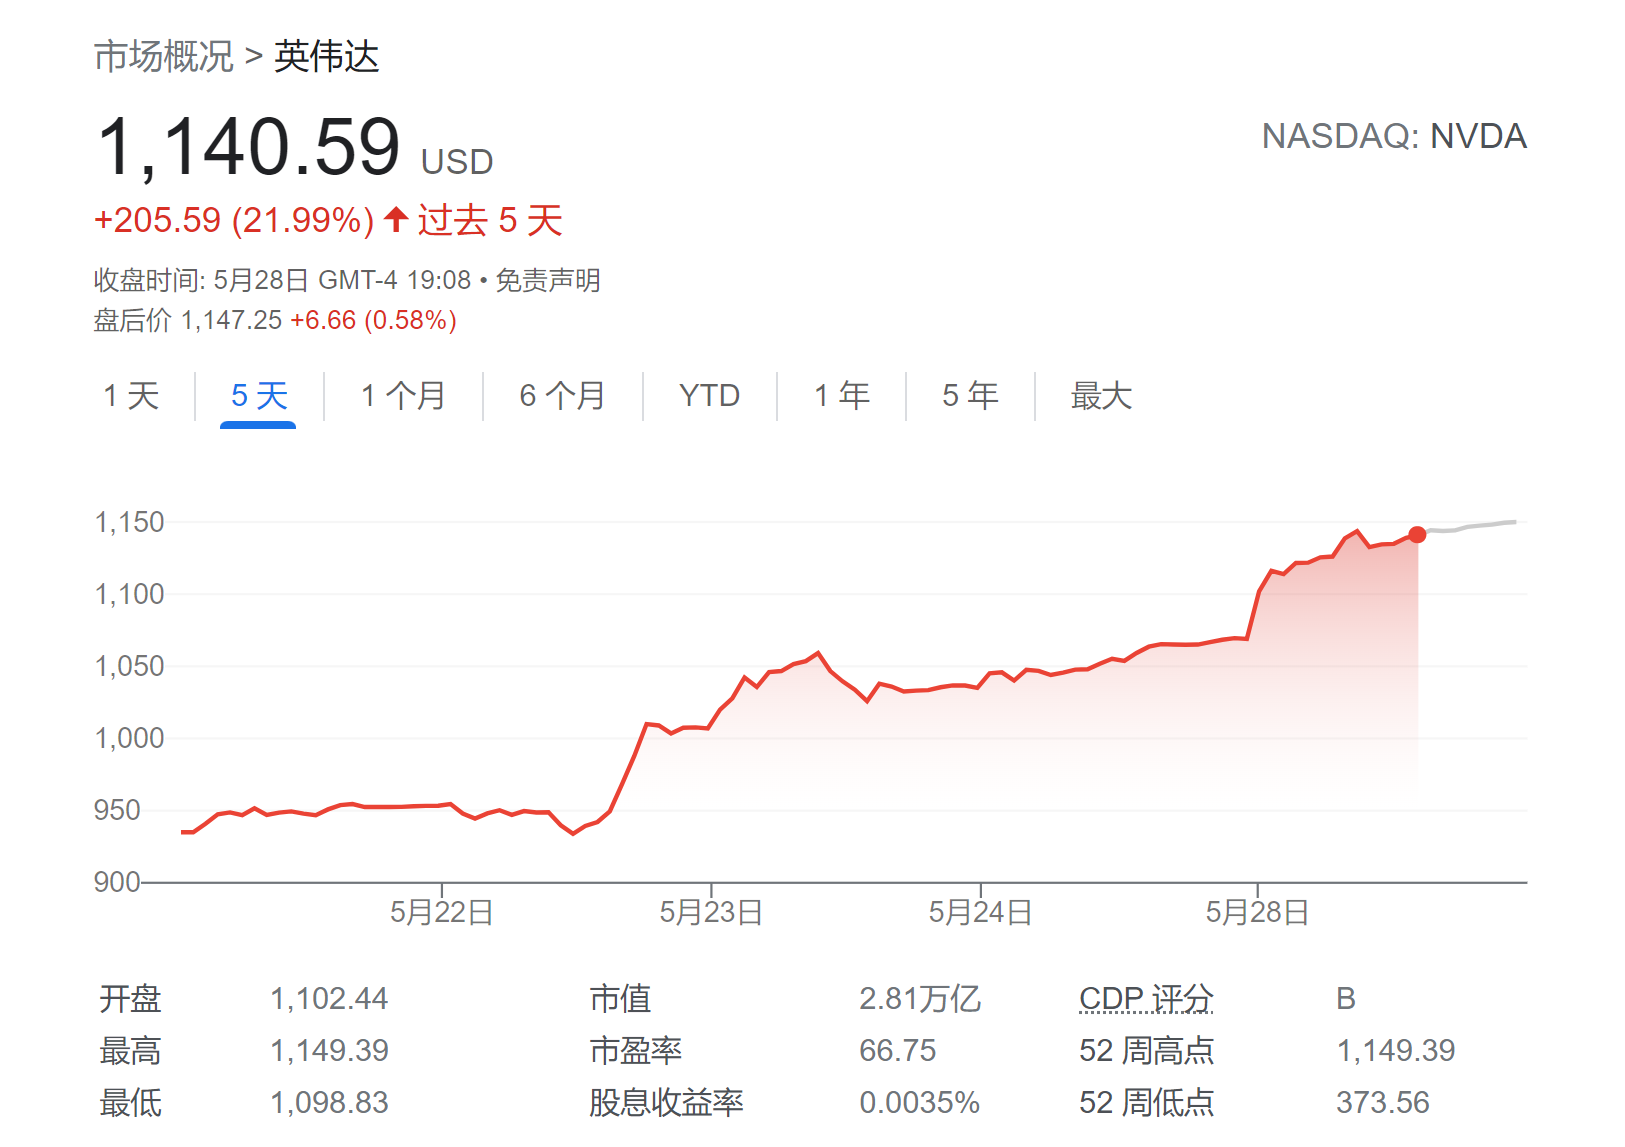This screenshot has height=1147, width=1625.
Task: Open the YTD chart tab
Action: pyautogui.click(x=709, y=396)
